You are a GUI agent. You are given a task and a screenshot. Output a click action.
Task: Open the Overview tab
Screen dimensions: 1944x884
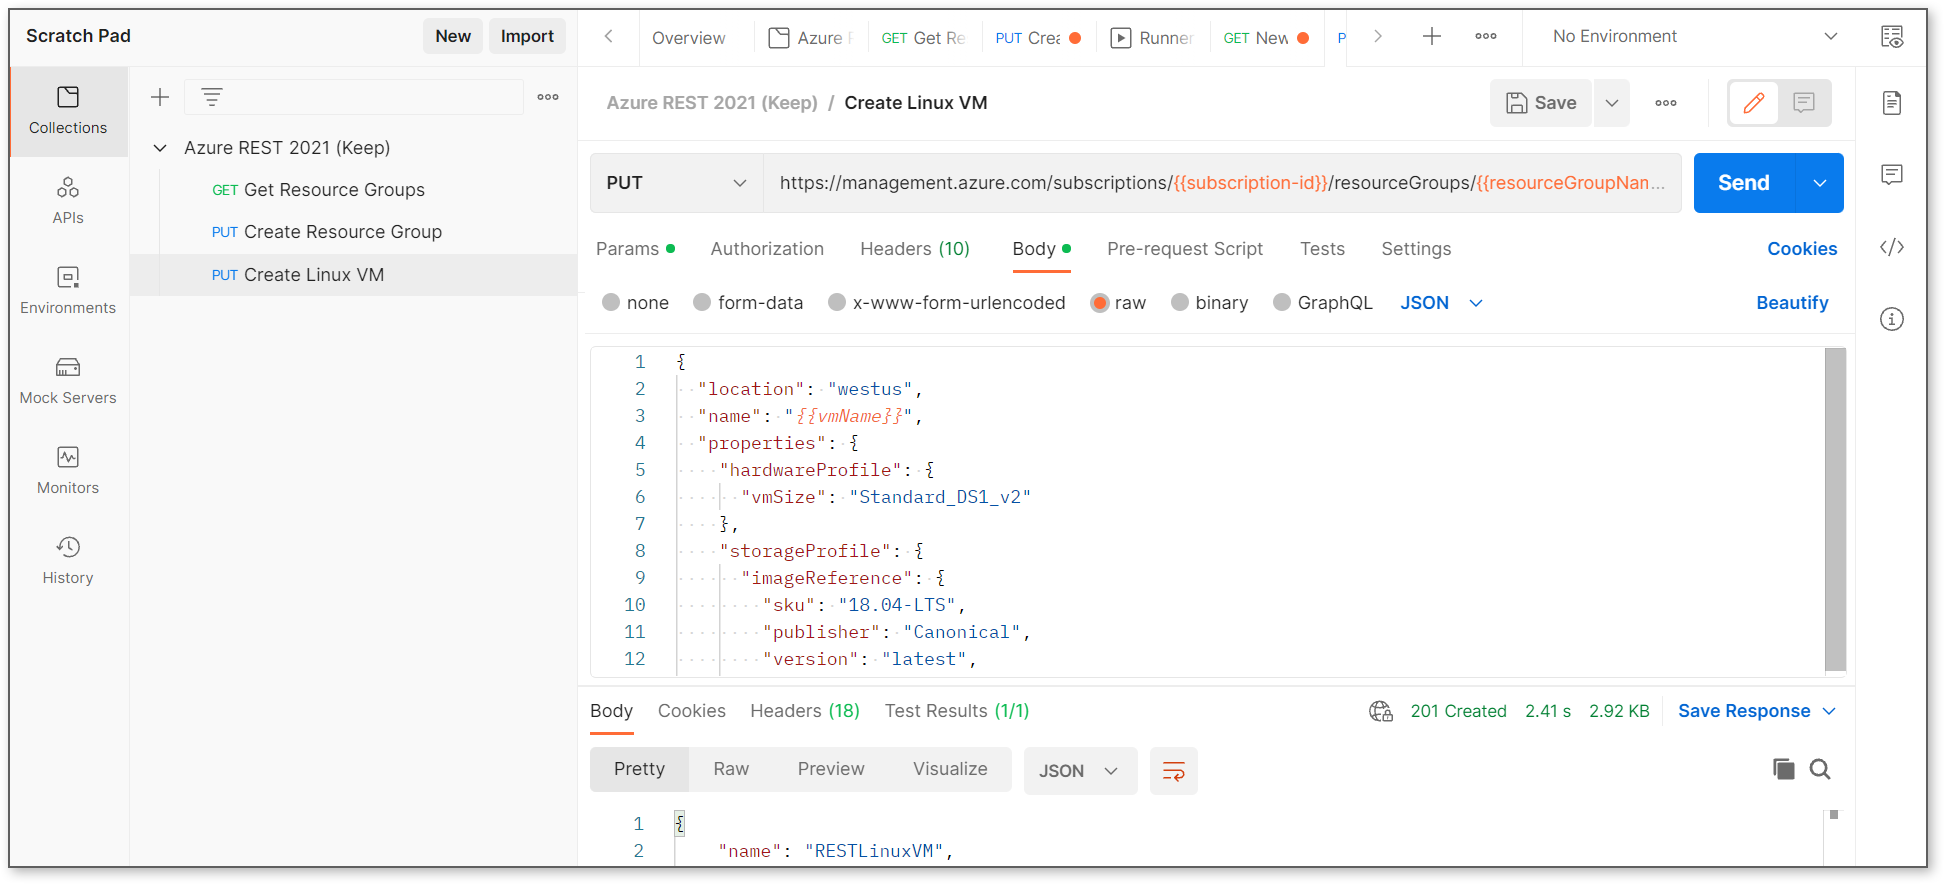click(688, 38)
